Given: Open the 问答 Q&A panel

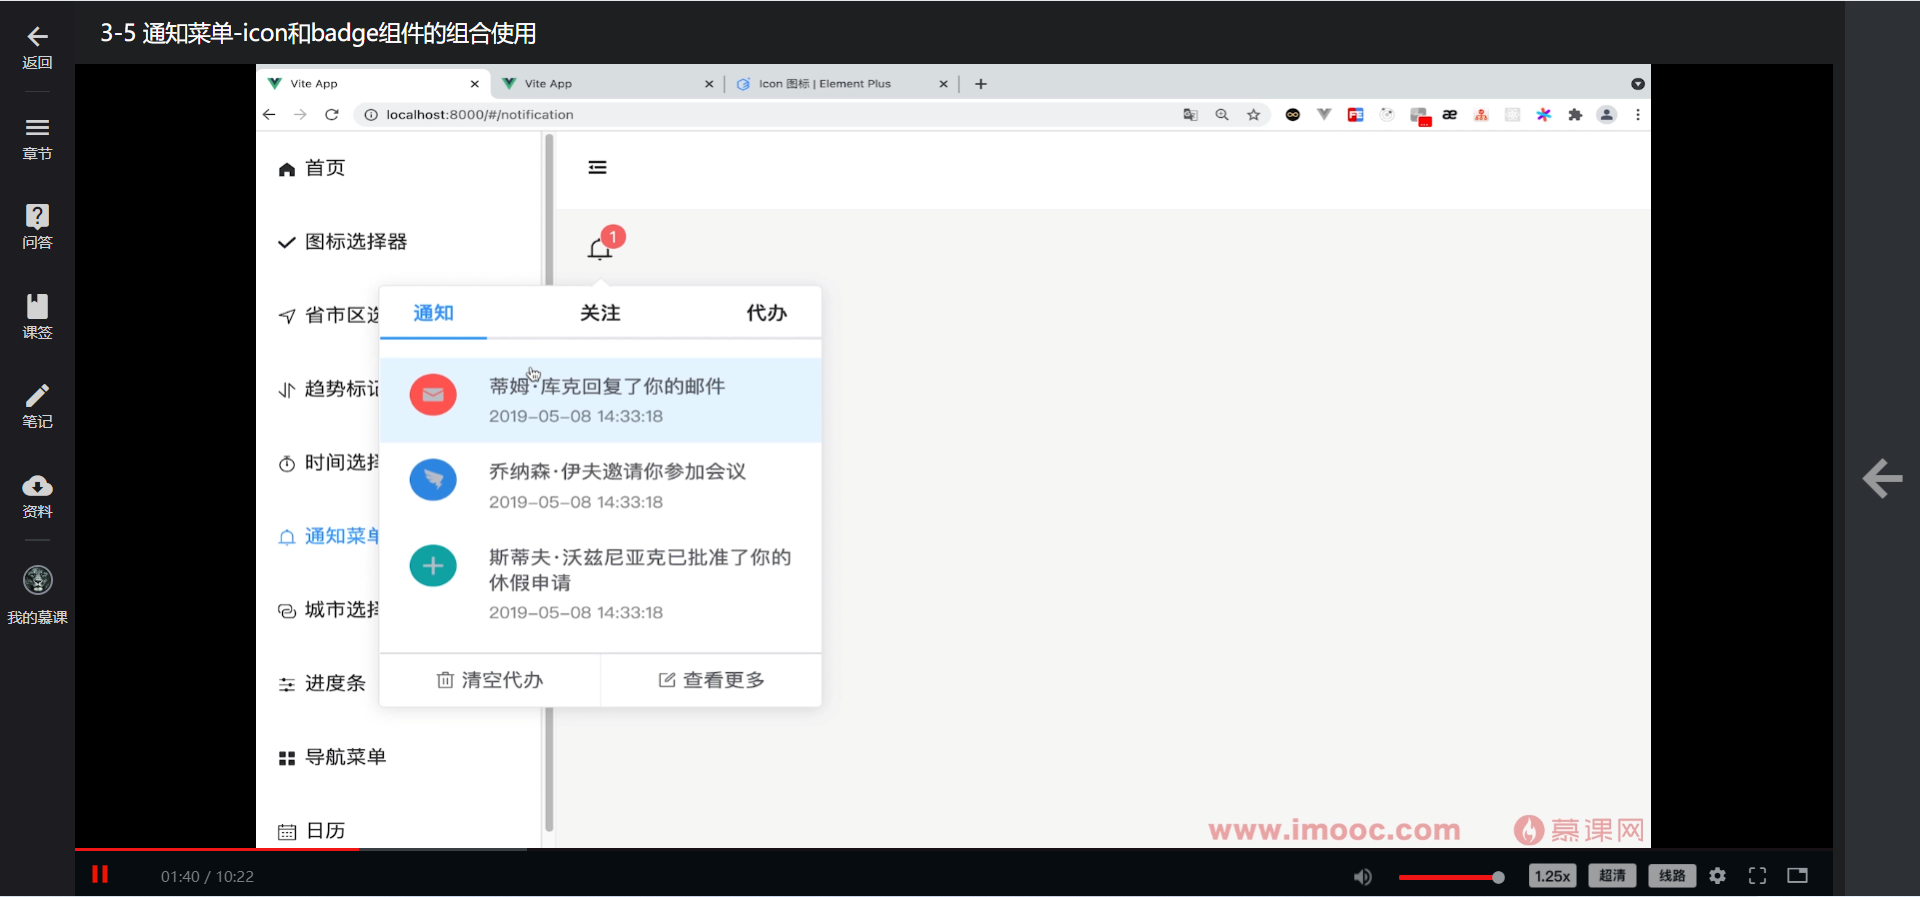Looking at the screenshot, I should click(x=37, y=227).
